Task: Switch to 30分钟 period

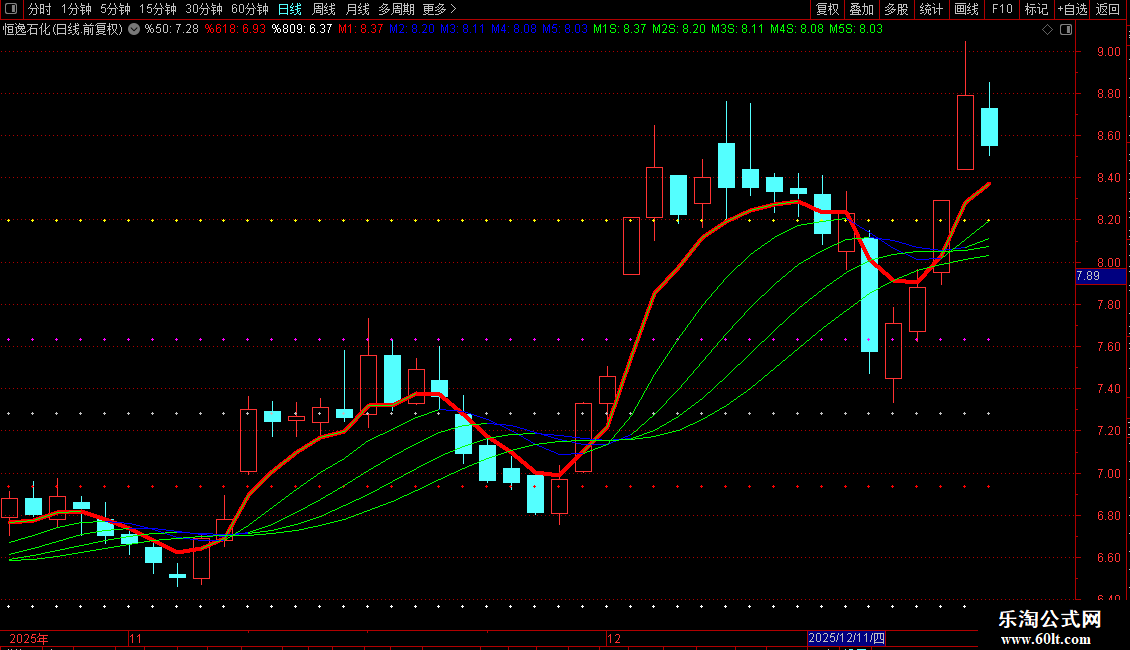Action: 204,9
